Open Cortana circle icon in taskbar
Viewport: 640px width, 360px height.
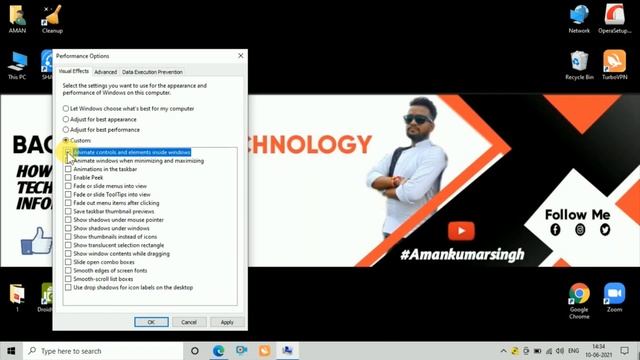[x=195, y=351]
